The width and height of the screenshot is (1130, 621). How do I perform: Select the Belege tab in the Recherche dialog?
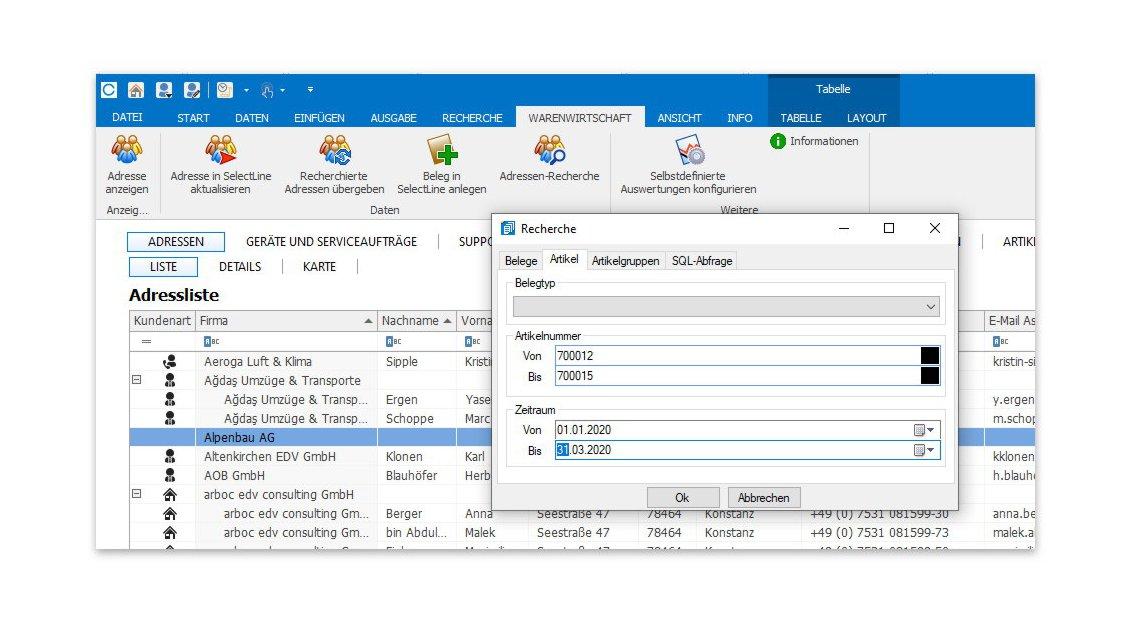(x=521, y=261)
